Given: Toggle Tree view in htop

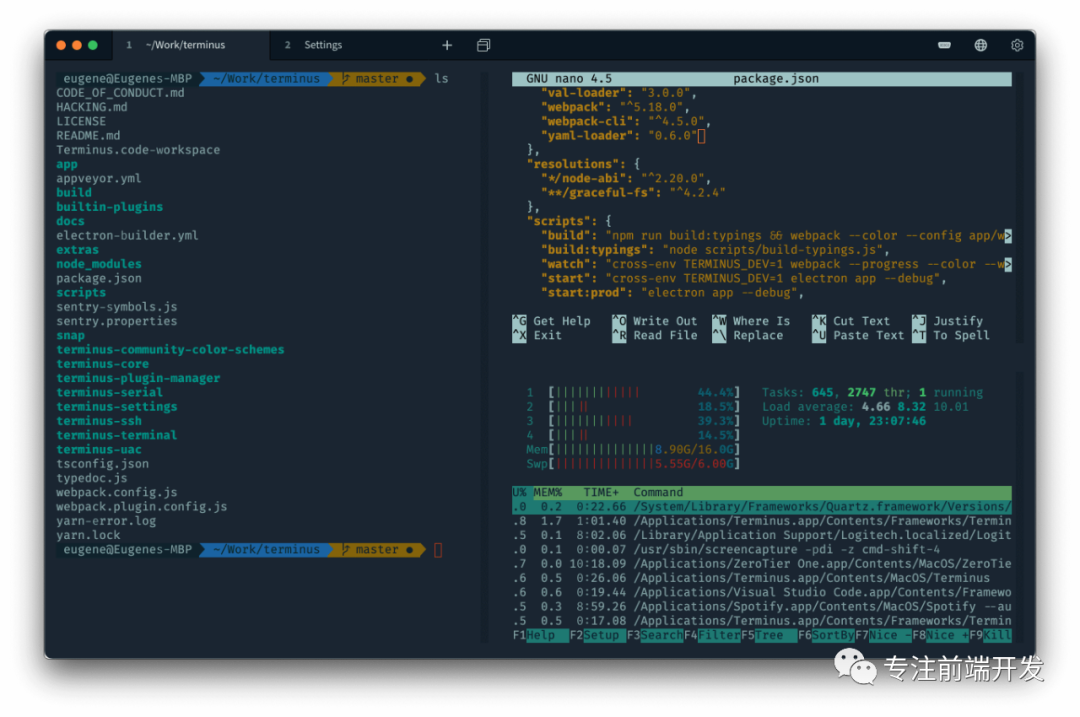Looking at the screenshot, I should [x=773, y=636].
